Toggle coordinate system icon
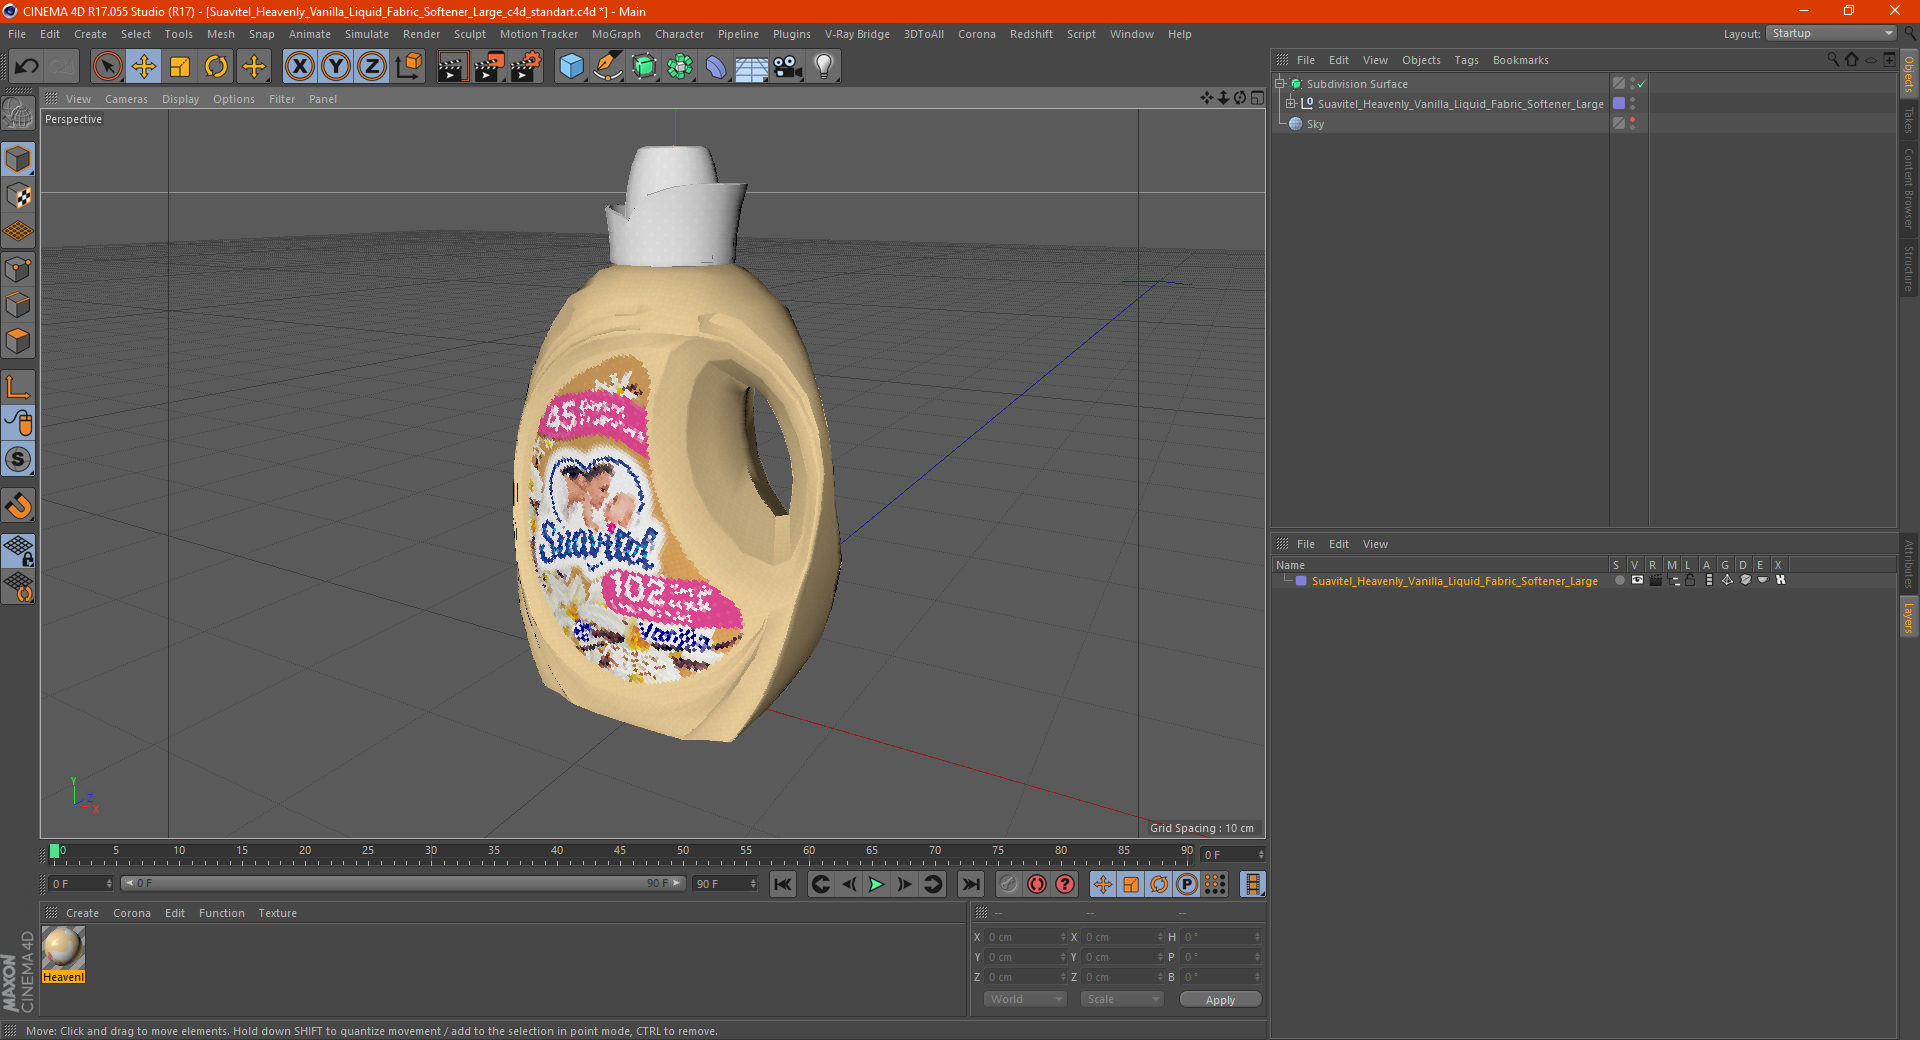1920x1040 pixels. (x=409, y=67)
